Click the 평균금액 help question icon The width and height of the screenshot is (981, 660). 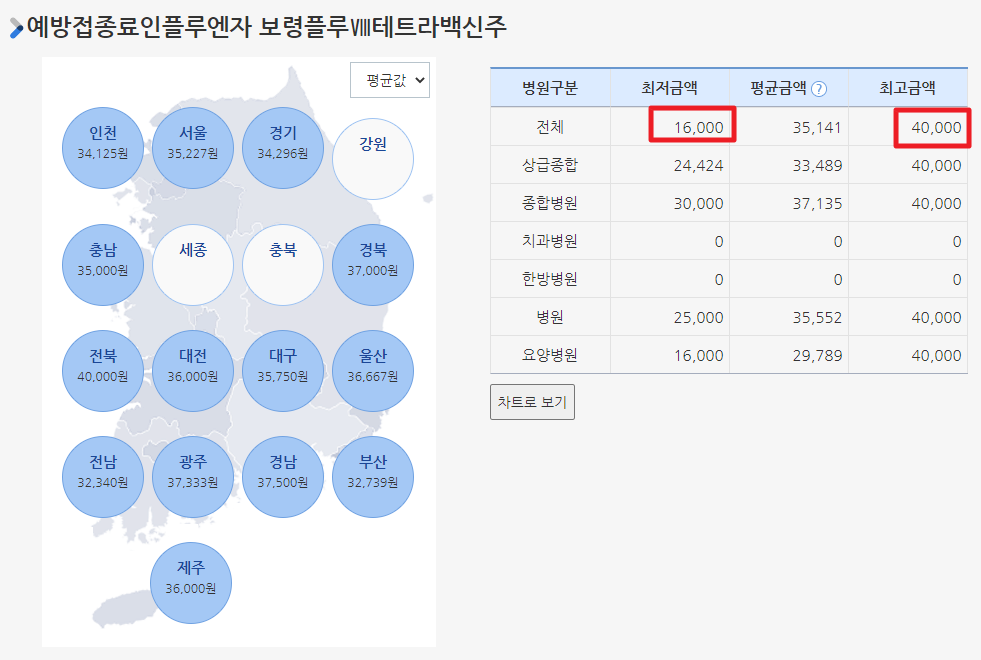(819, 89)
